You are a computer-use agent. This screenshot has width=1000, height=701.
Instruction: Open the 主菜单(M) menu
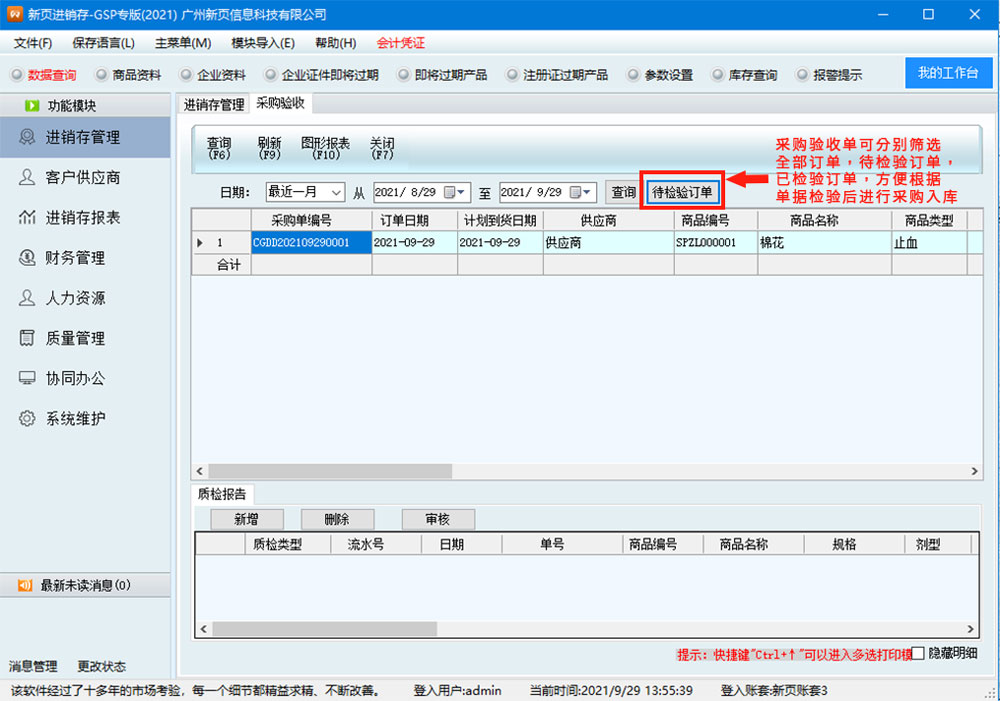183,43
